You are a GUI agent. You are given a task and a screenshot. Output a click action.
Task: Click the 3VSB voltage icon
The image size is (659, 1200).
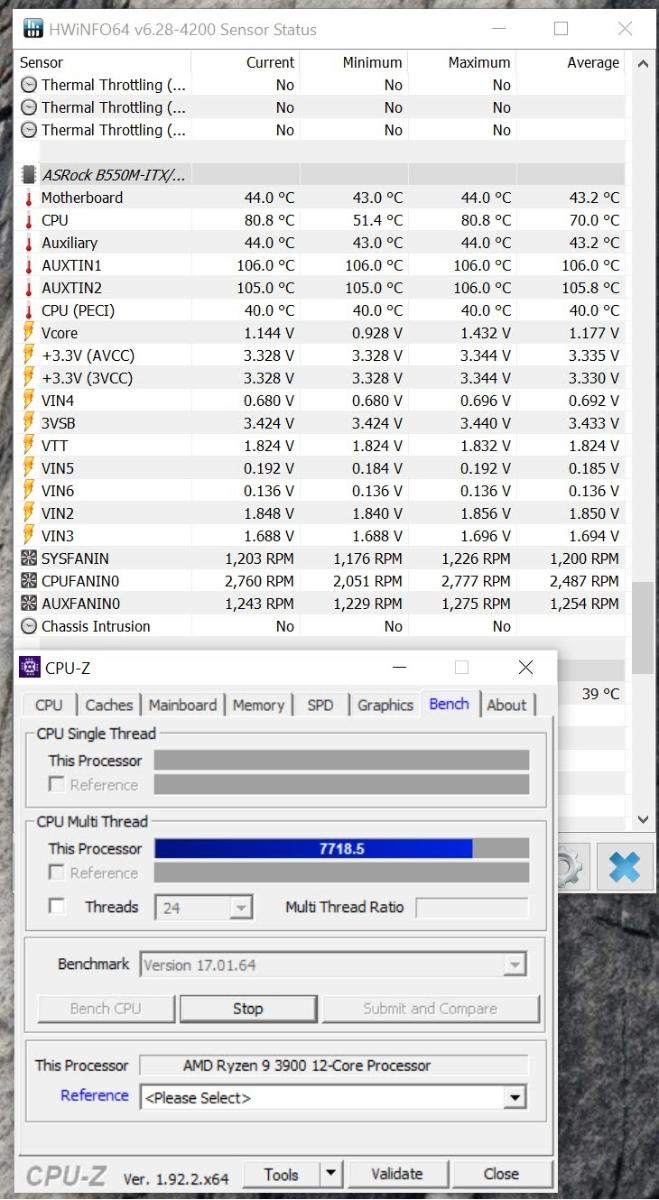pyautogui.click(x=28, y=423)
